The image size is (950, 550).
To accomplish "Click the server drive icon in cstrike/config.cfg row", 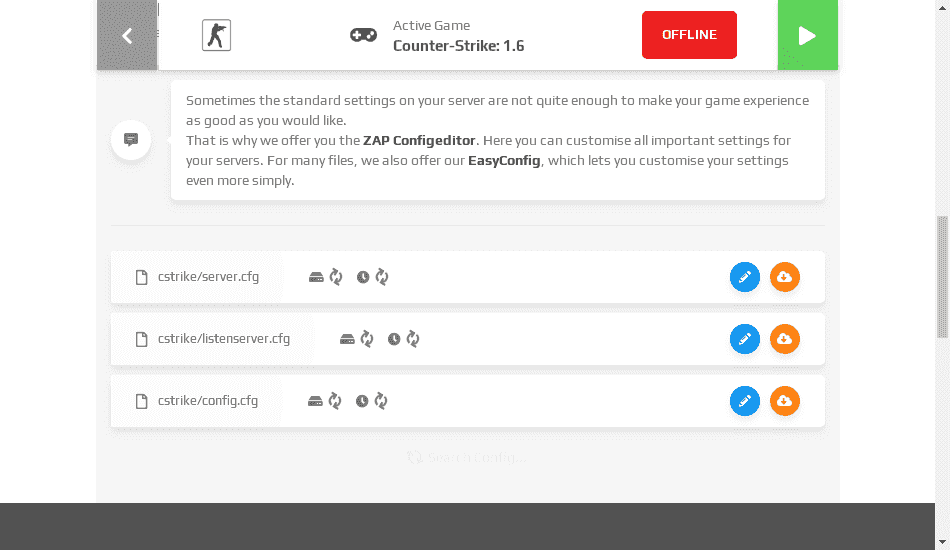I will [315, 401].
